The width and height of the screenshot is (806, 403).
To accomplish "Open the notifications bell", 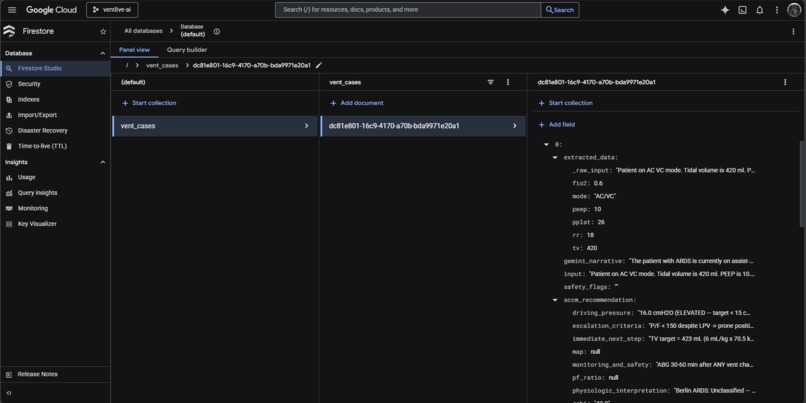I will pos(759,10).
